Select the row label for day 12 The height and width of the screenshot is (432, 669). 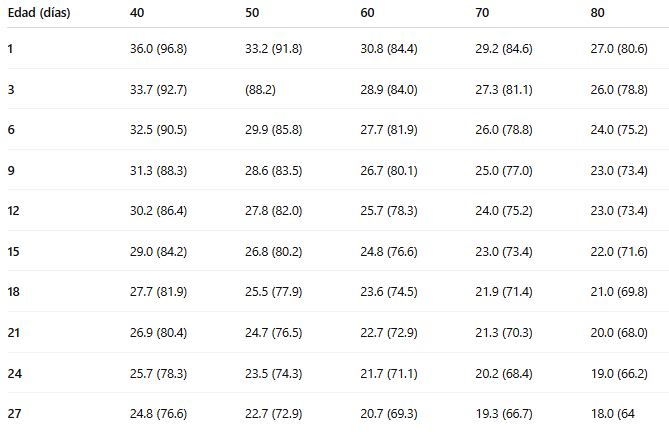(14, 210)
